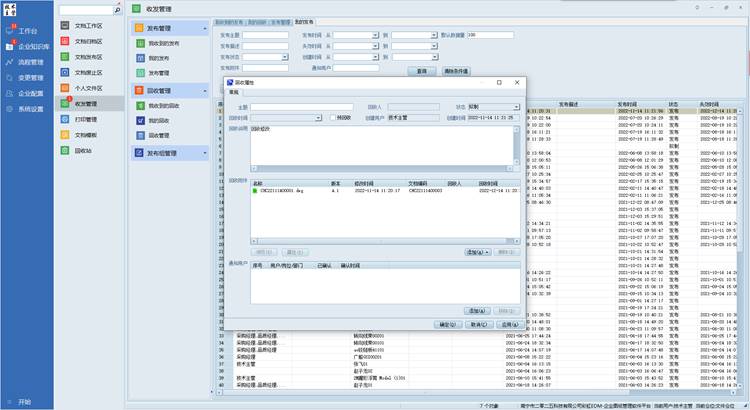Click the 确定 button in the dialog
750x410 pixels.
(447, 324)
